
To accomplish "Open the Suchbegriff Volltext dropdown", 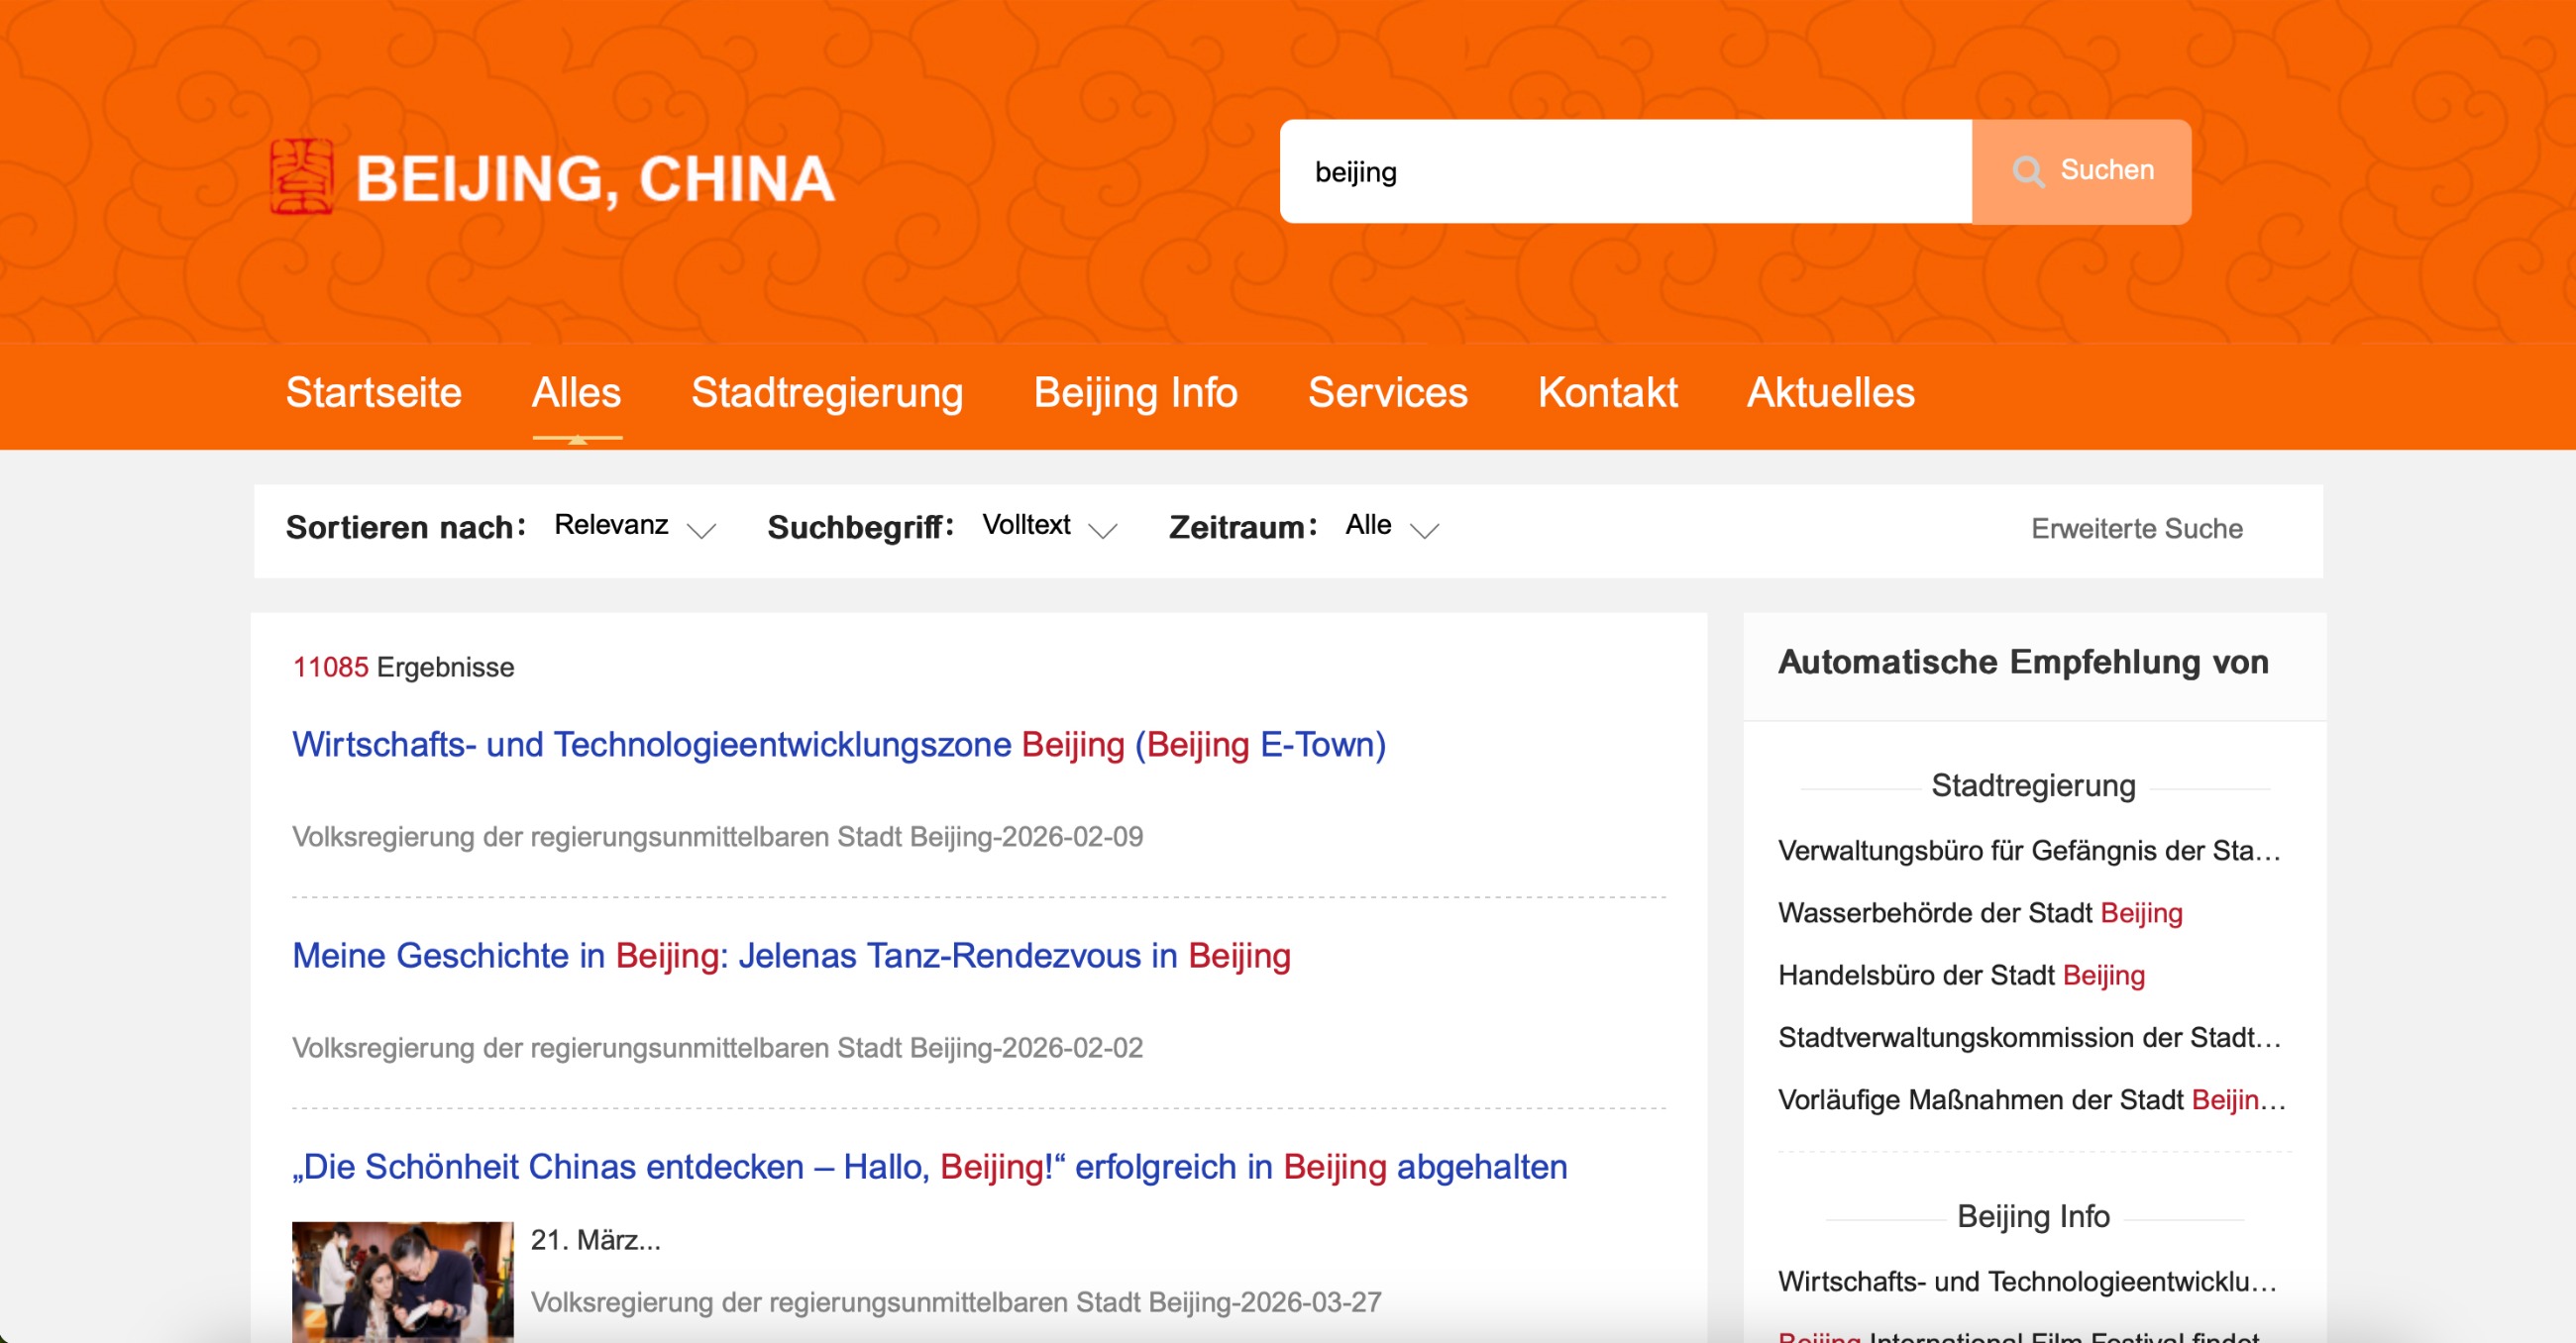I will (1045, 525).
